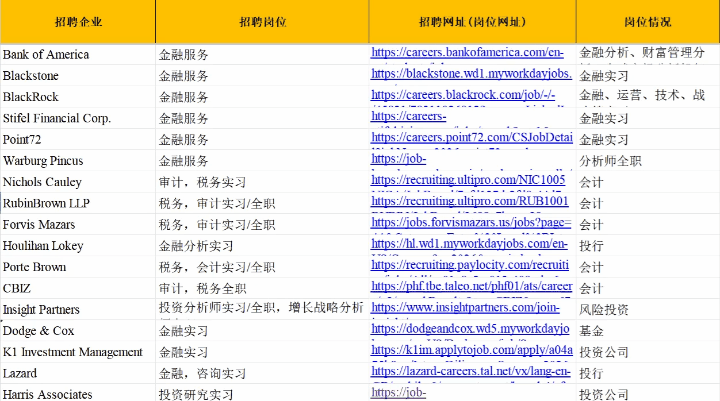720x401 pixels.
Task: Select the Forvis Mazars cell
Action: (78, 225)
